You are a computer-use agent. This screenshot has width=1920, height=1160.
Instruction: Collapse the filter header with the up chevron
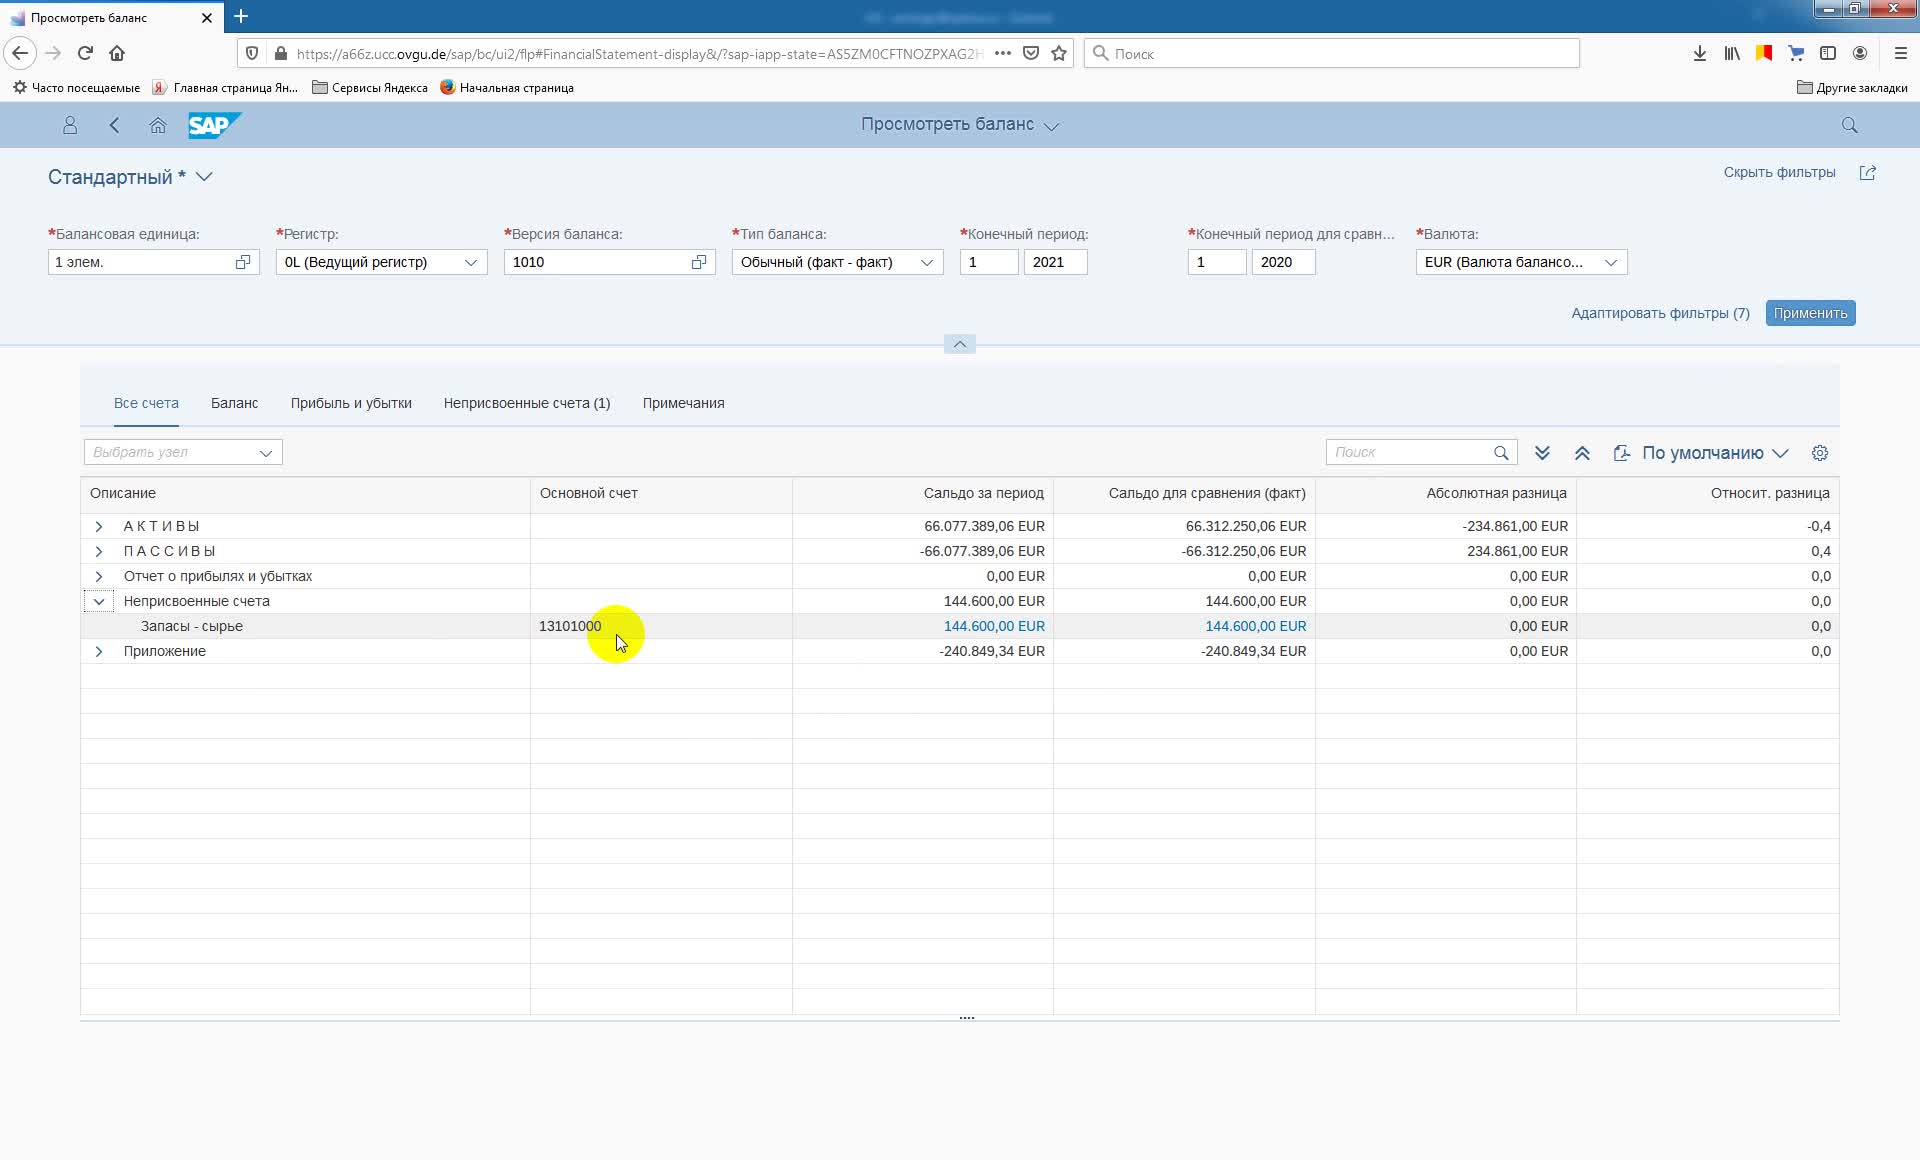tap(959, 344)
